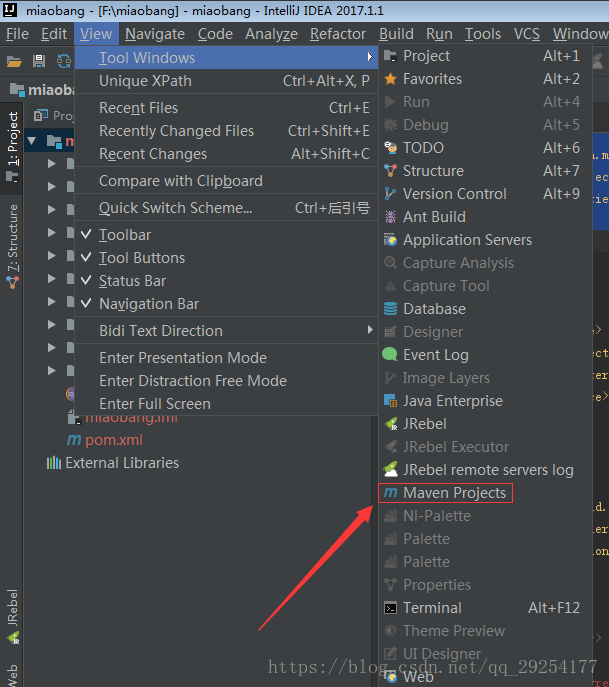Image resolution: width=609 pixels, height=687 pixels.
Task: Click the Project view selector icon
Action: (41, 115)
